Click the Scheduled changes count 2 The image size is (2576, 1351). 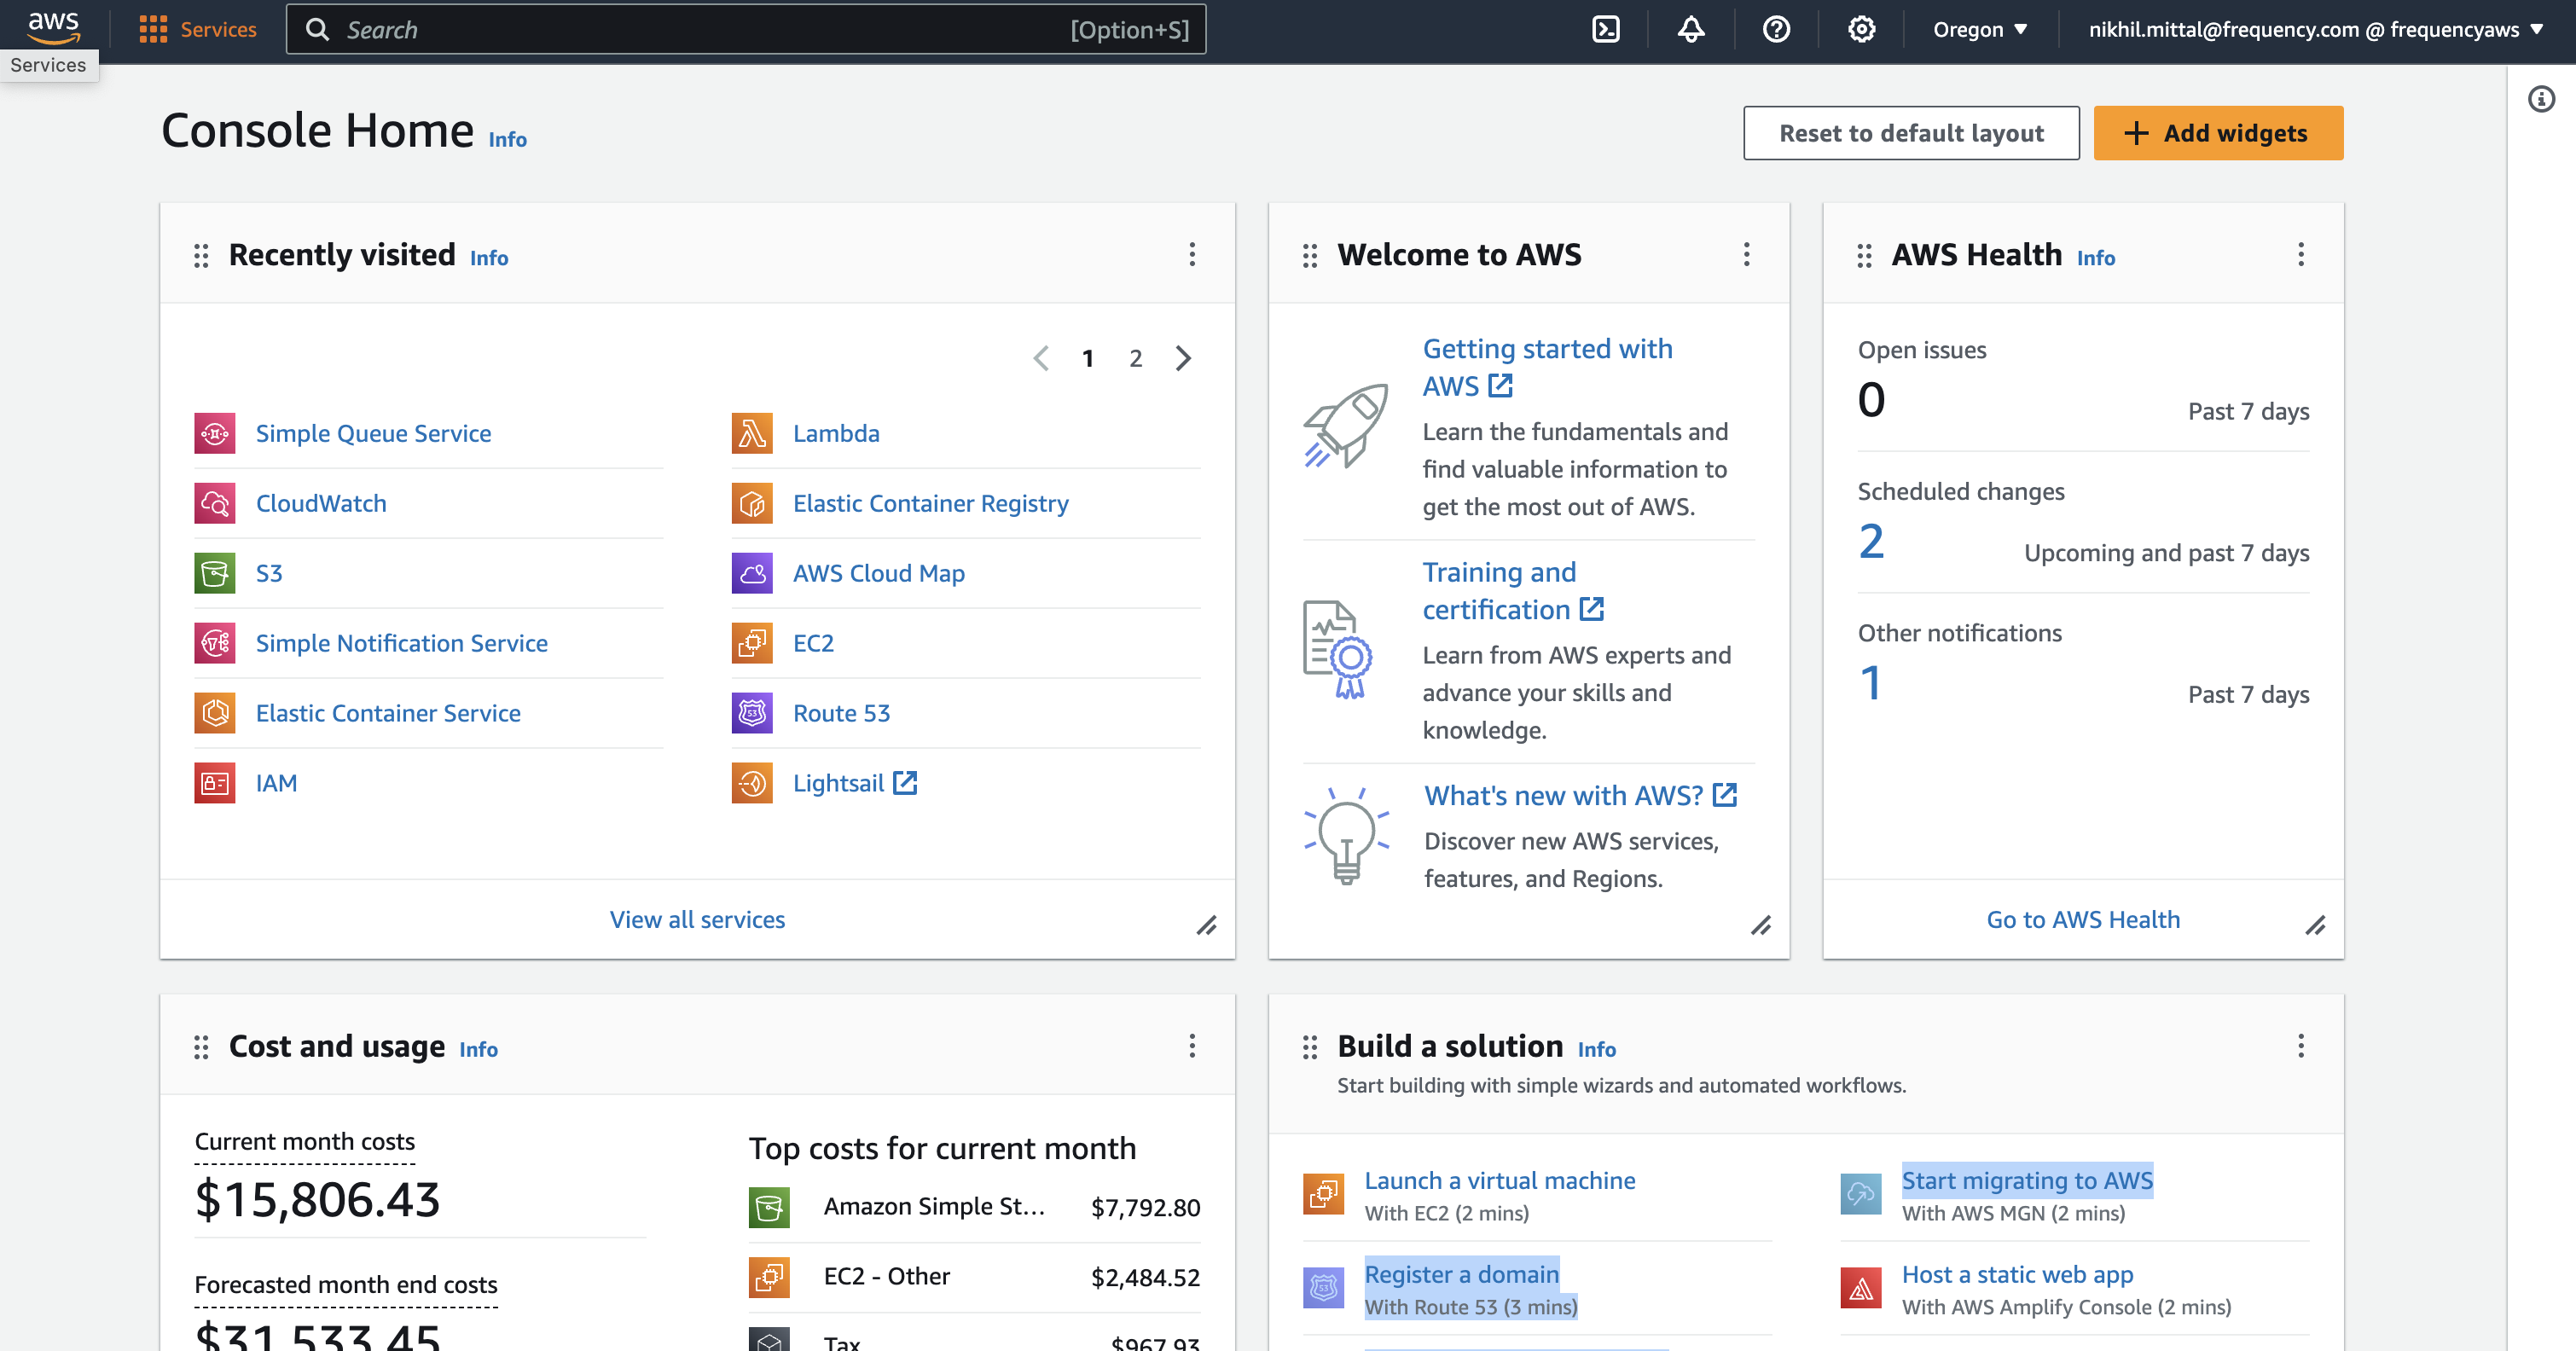tap(1871, 542)
